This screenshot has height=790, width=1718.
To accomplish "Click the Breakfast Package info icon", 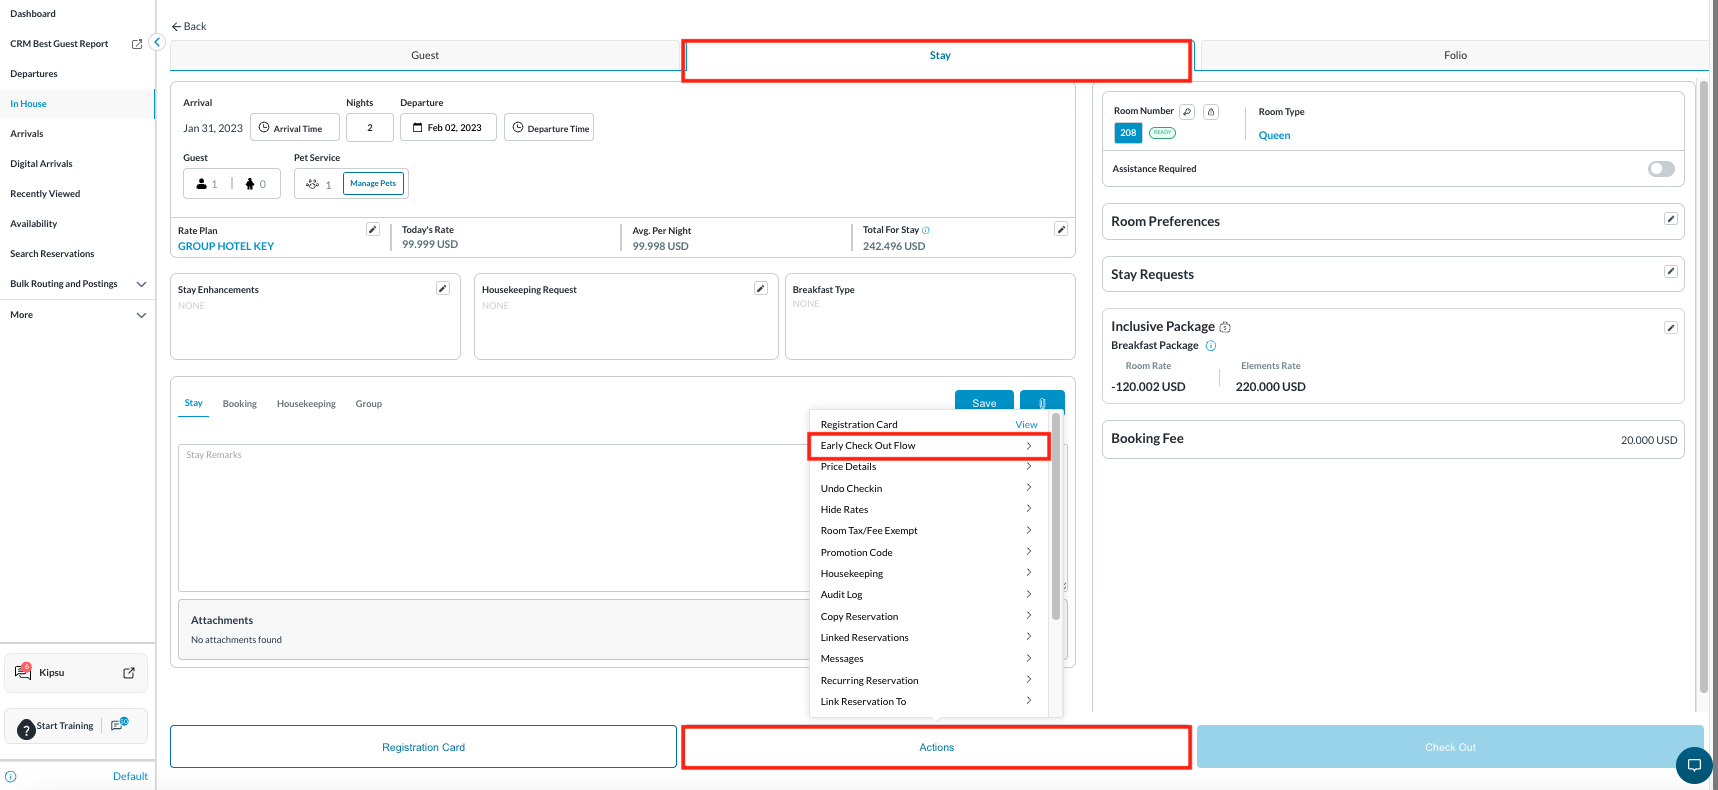I will pyautogui.click(x=1211, y=346).
